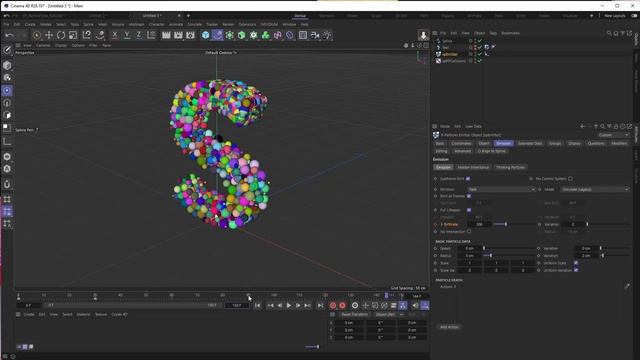
Task: Toggle the timeline sound speaker icon
Action: [x=415, y=305]
